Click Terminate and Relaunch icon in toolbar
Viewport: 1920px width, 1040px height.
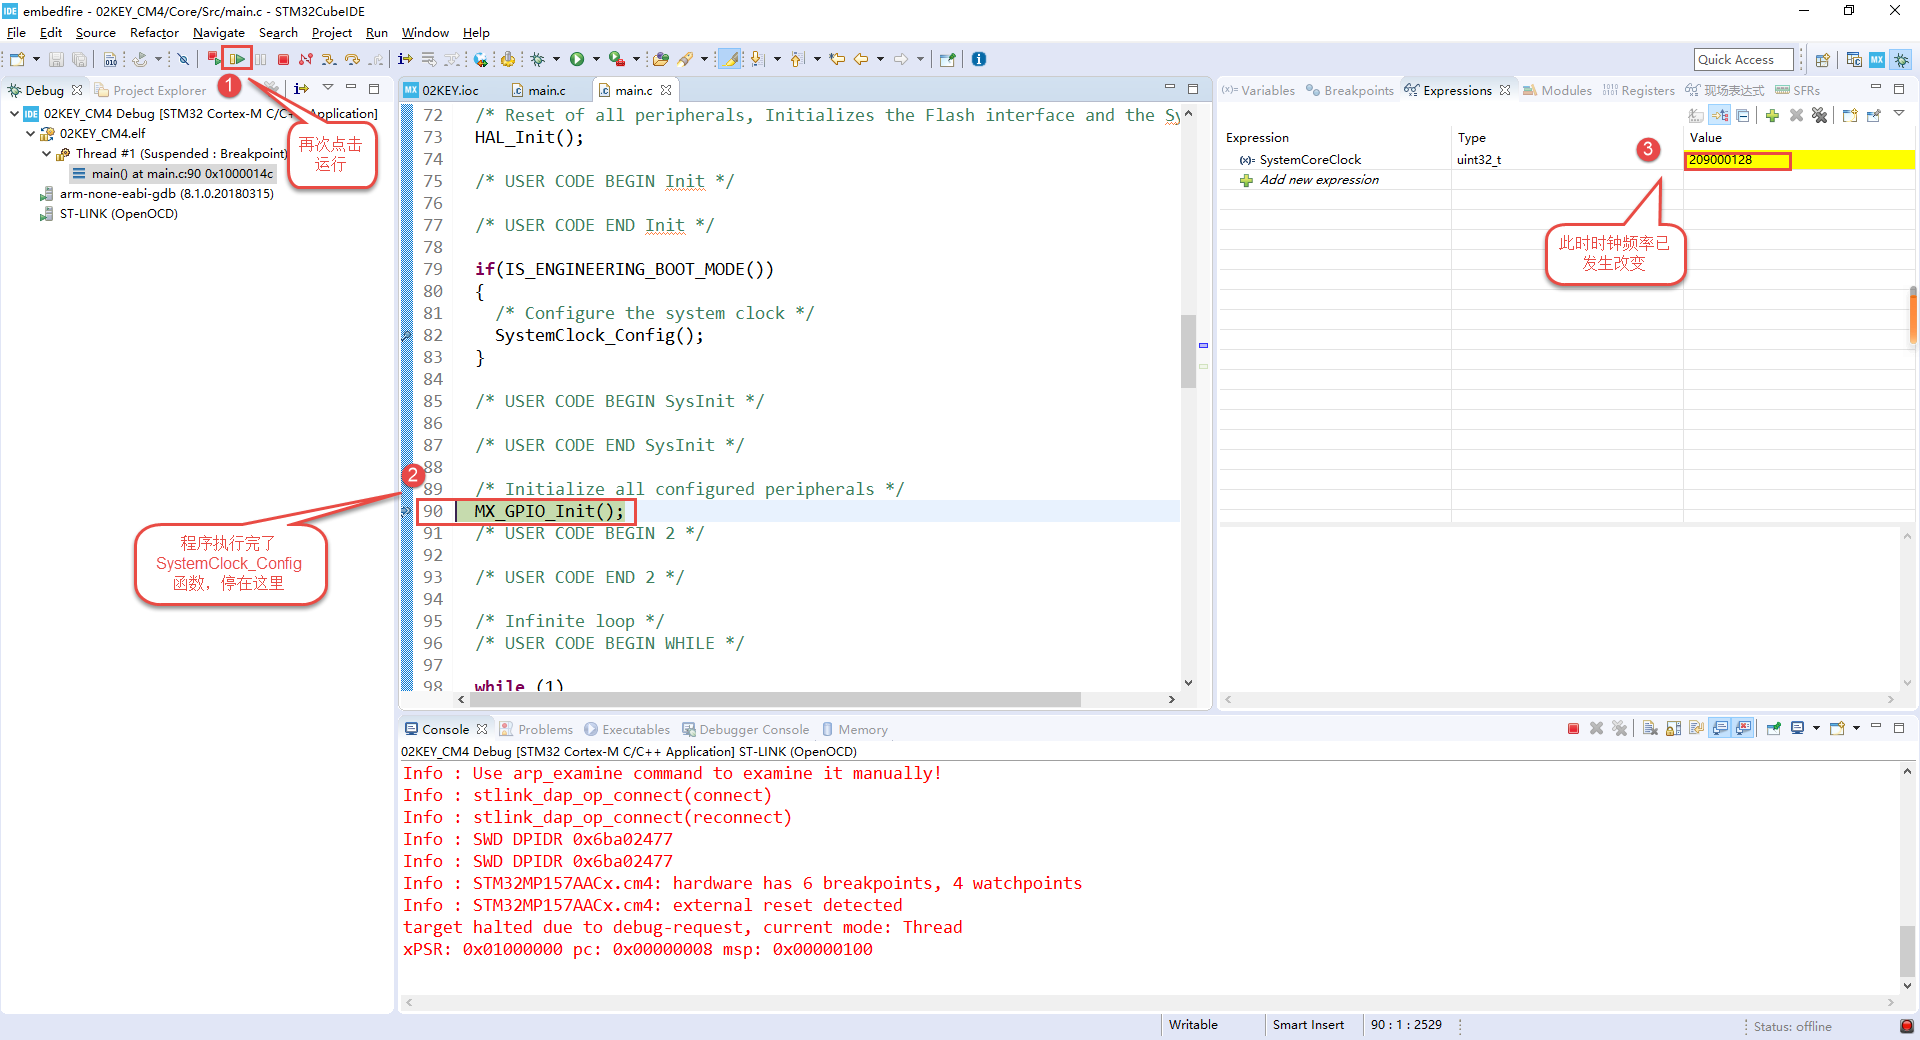pos(213,59)
